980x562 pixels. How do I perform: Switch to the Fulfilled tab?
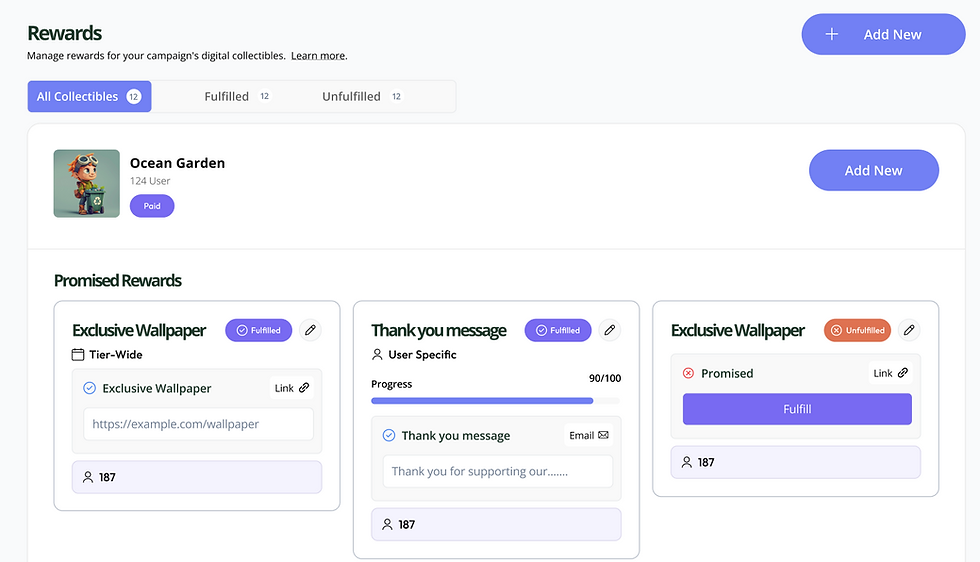(x=227, y=97)
